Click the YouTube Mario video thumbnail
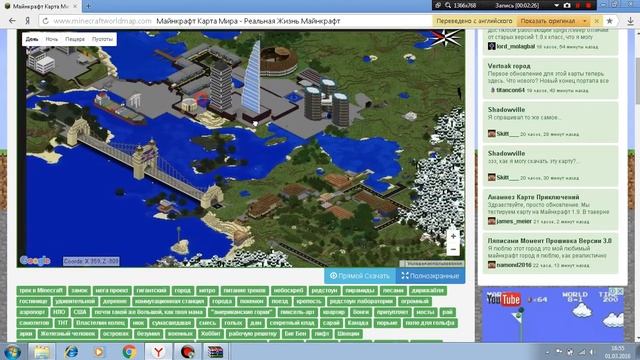 click(553, 314)
